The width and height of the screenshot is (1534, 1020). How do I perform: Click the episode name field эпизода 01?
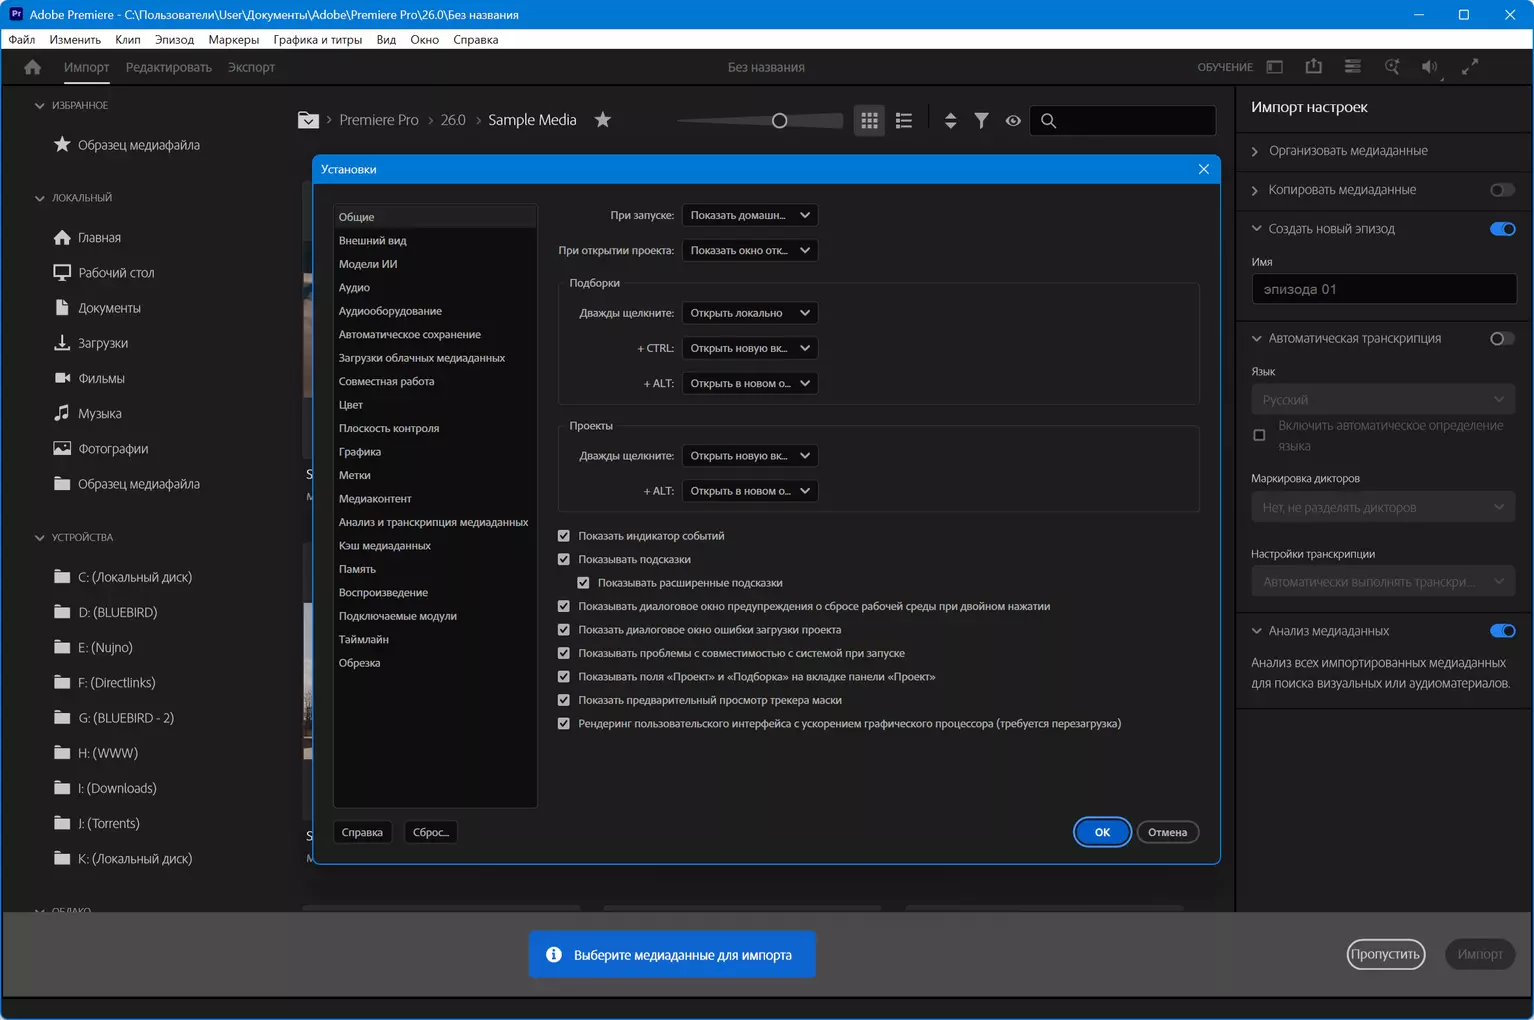coord(1384,289)
